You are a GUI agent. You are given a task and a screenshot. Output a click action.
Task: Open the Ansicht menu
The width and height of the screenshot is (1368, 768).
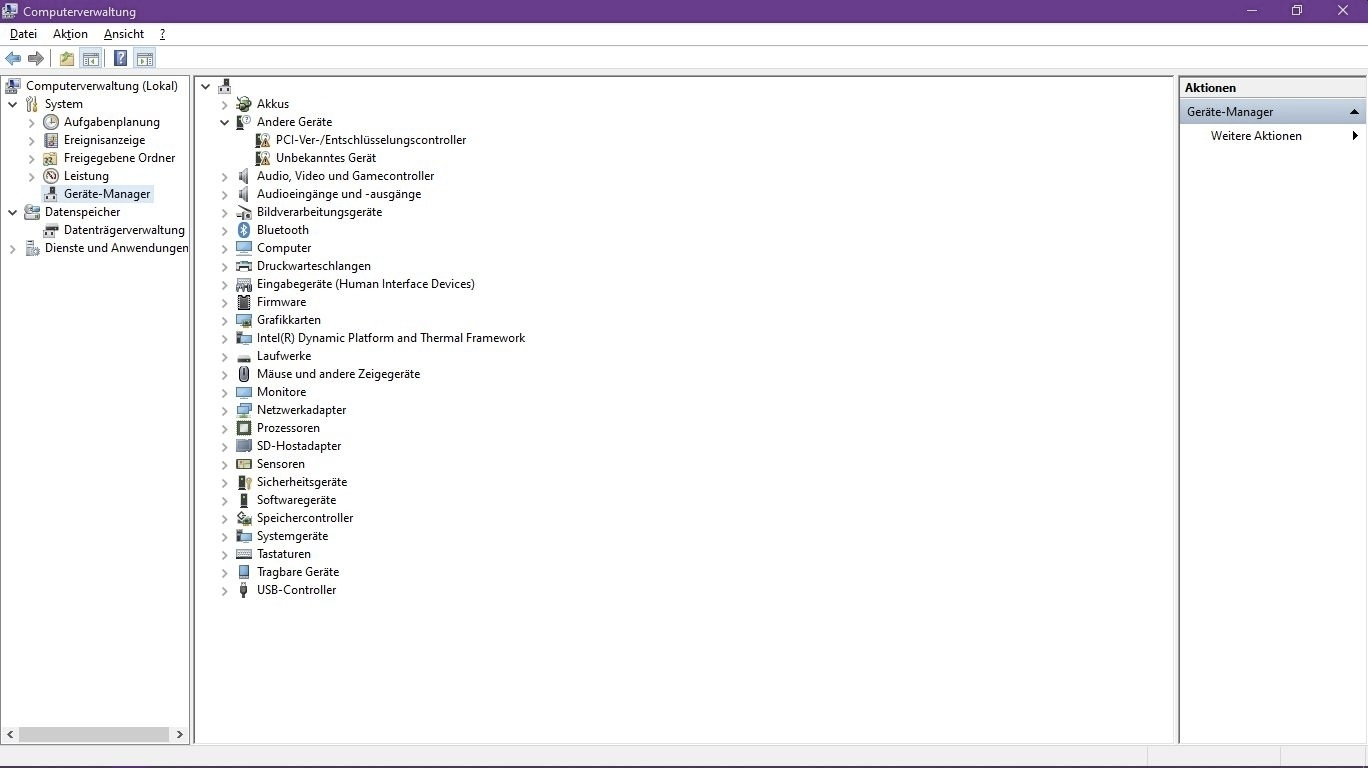point(124,34)
